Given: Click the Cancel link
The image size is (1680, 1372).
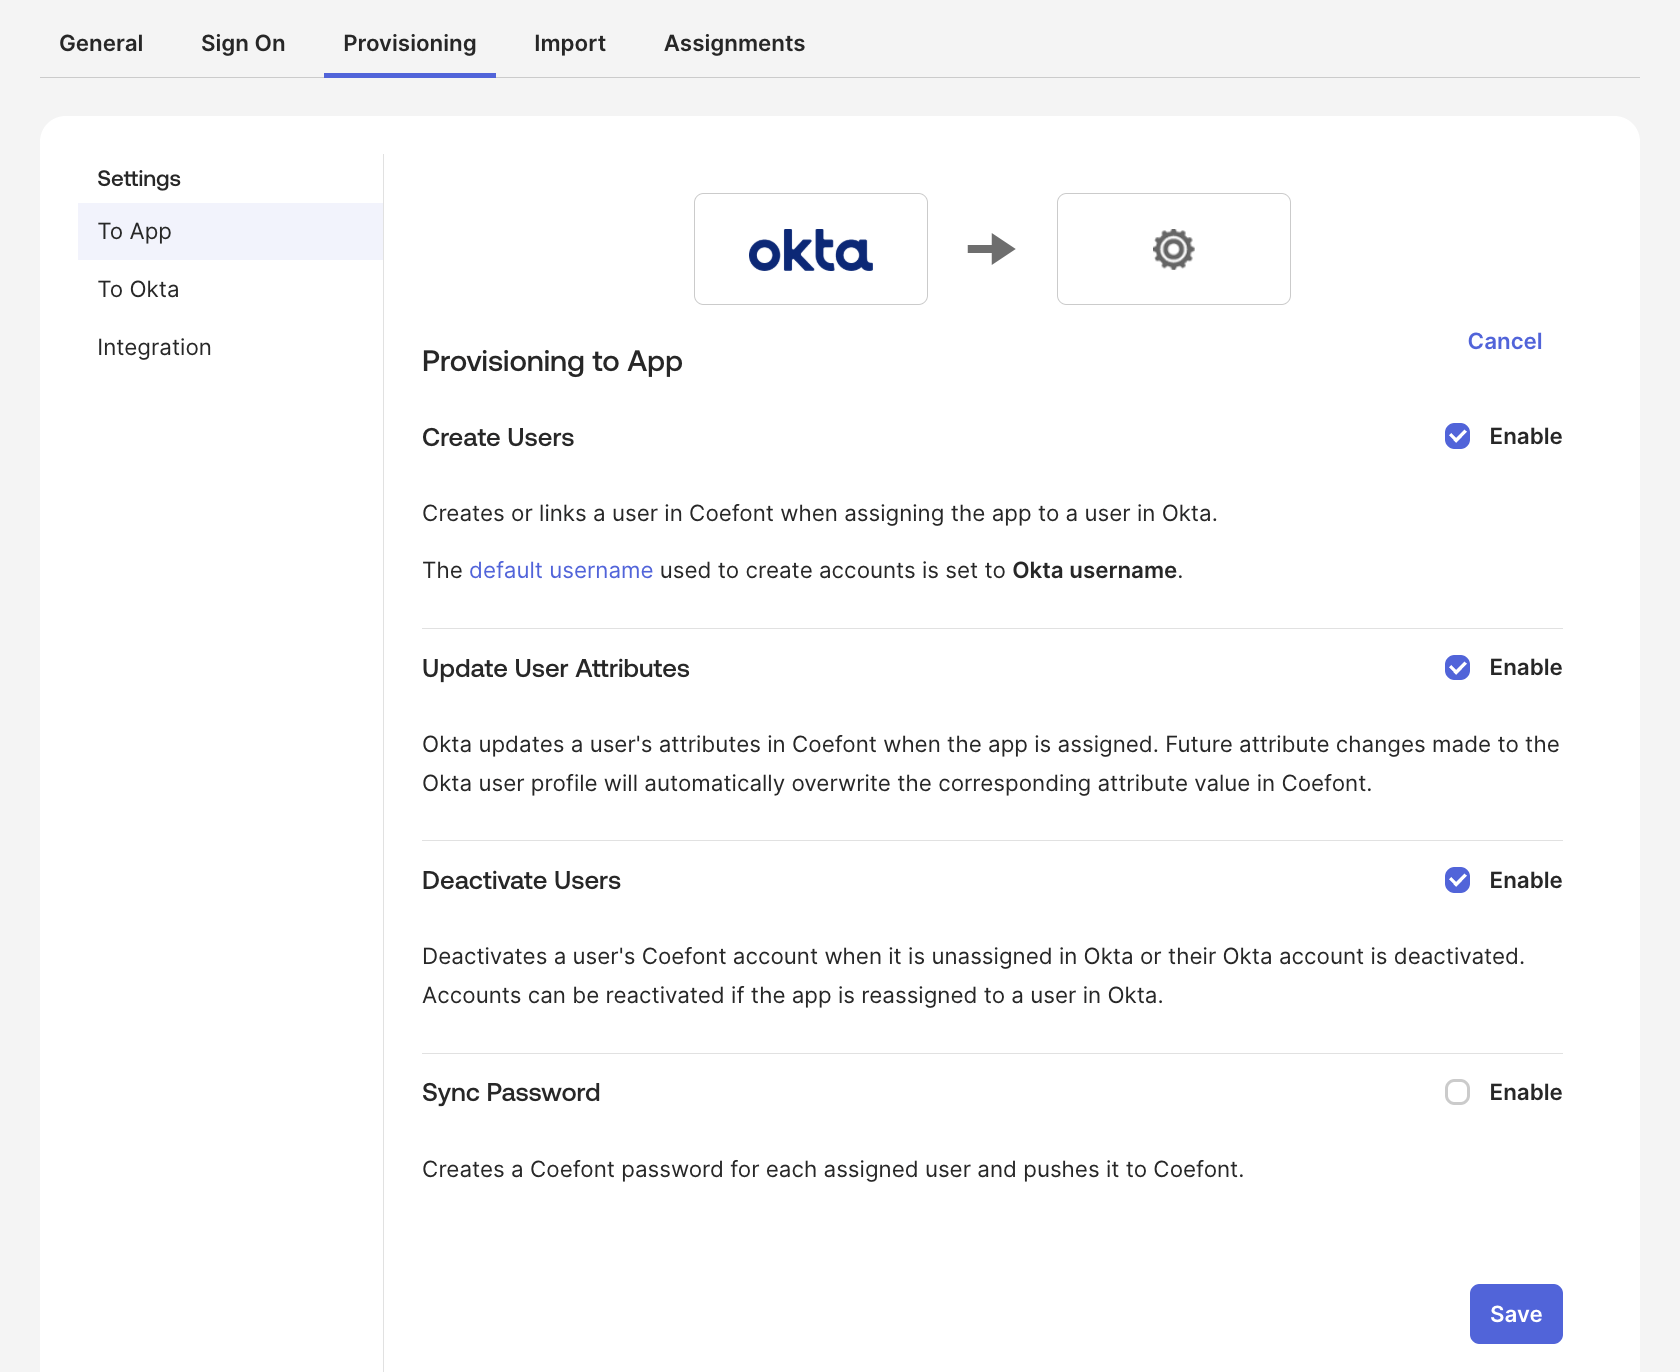Looking at the screenshot, I should tap(1504, 341).
